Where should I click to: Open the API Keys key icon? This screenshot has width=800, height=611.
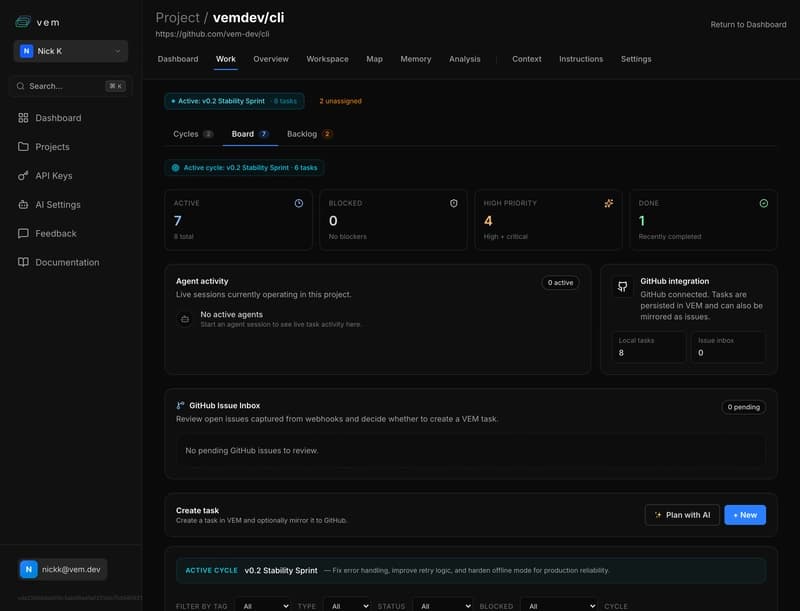[22, 176]
